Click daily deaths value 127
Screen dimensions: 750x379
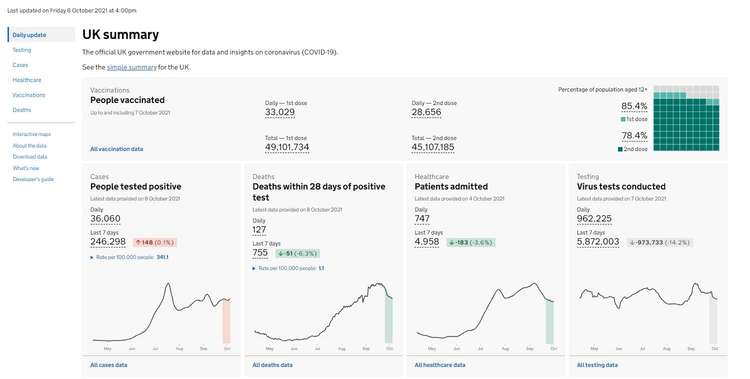[x=259, y=230]
